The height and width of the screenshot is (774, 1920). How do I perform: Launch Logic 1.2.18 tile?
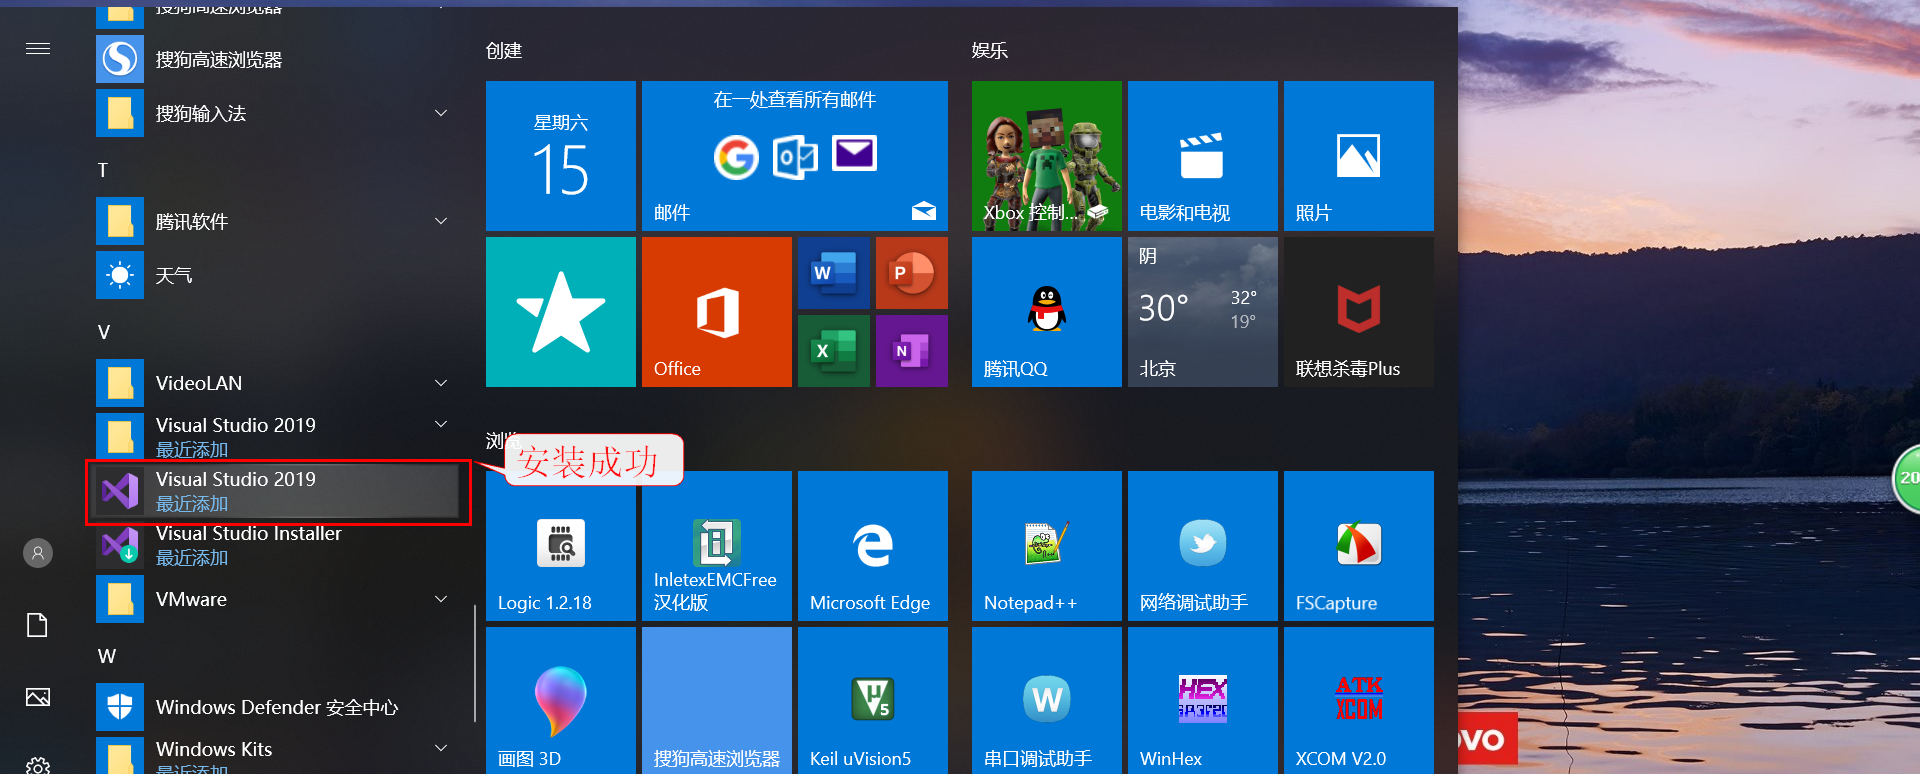tap(561, 546)
